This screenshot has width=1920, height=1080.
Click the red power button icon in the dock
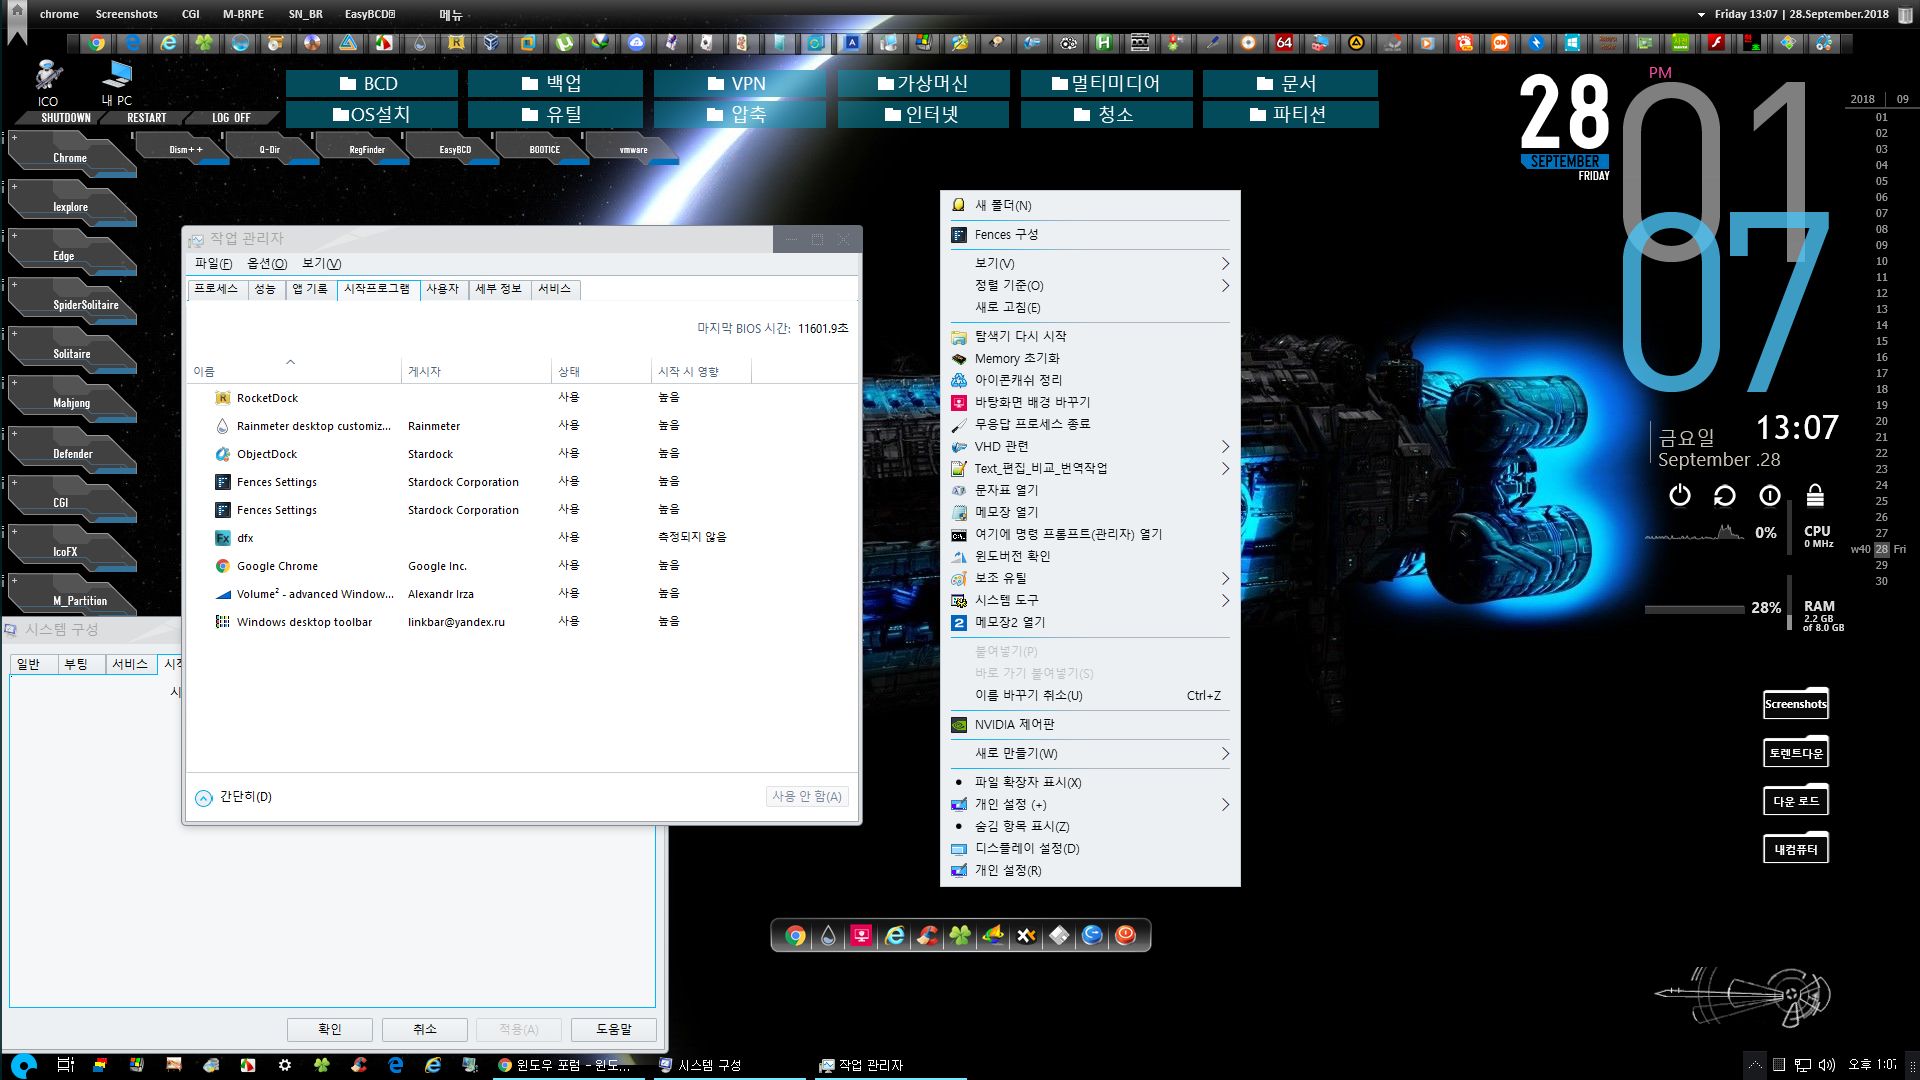[1125, 936]
